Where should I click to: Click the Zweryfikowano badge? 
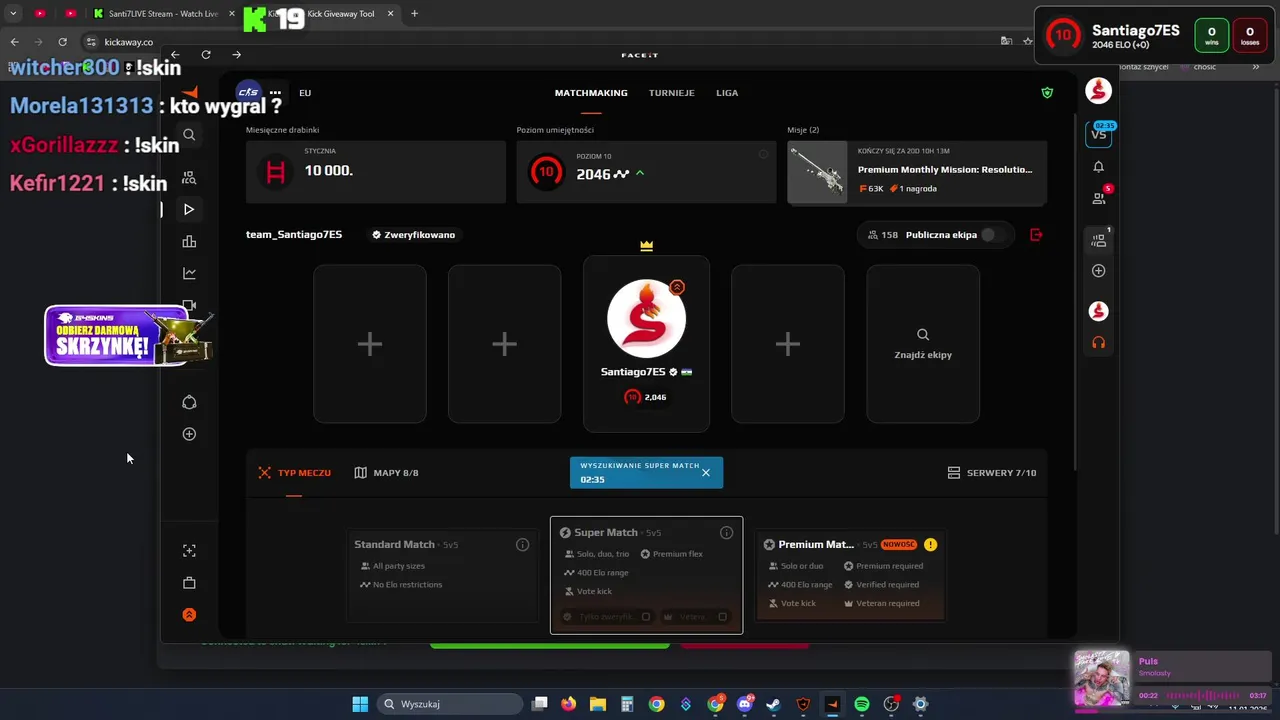(413, 235)
